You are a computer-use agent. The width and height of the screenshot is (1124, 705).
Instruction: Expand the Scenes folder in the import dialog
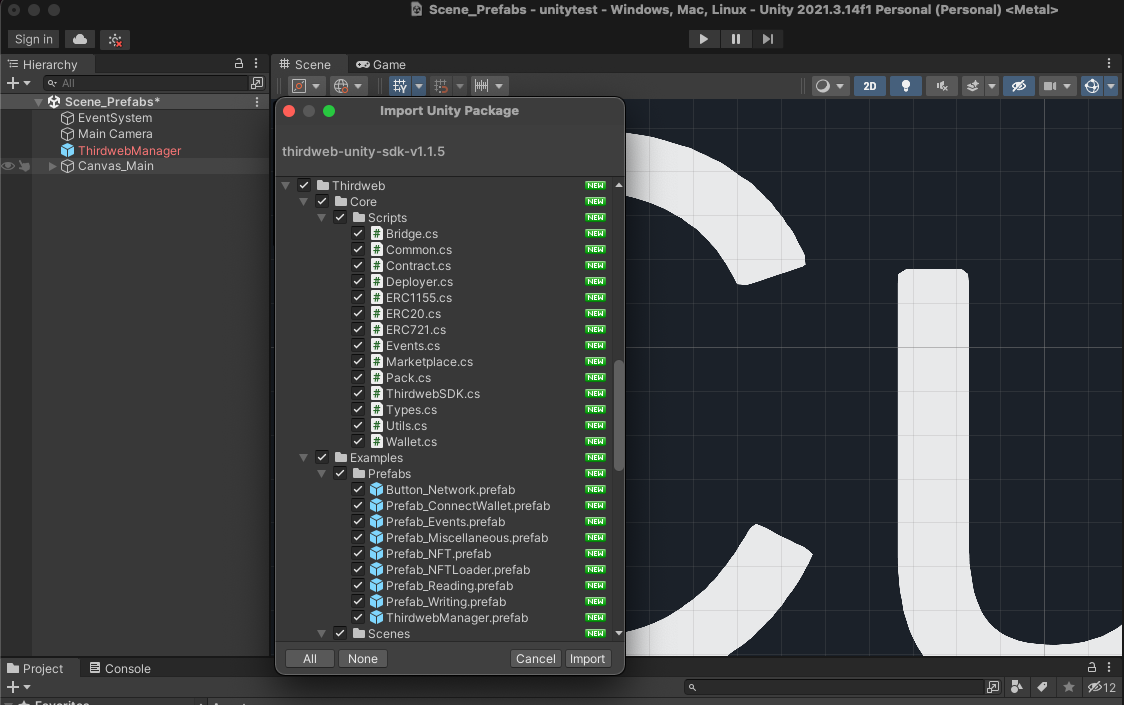point(321,633)
